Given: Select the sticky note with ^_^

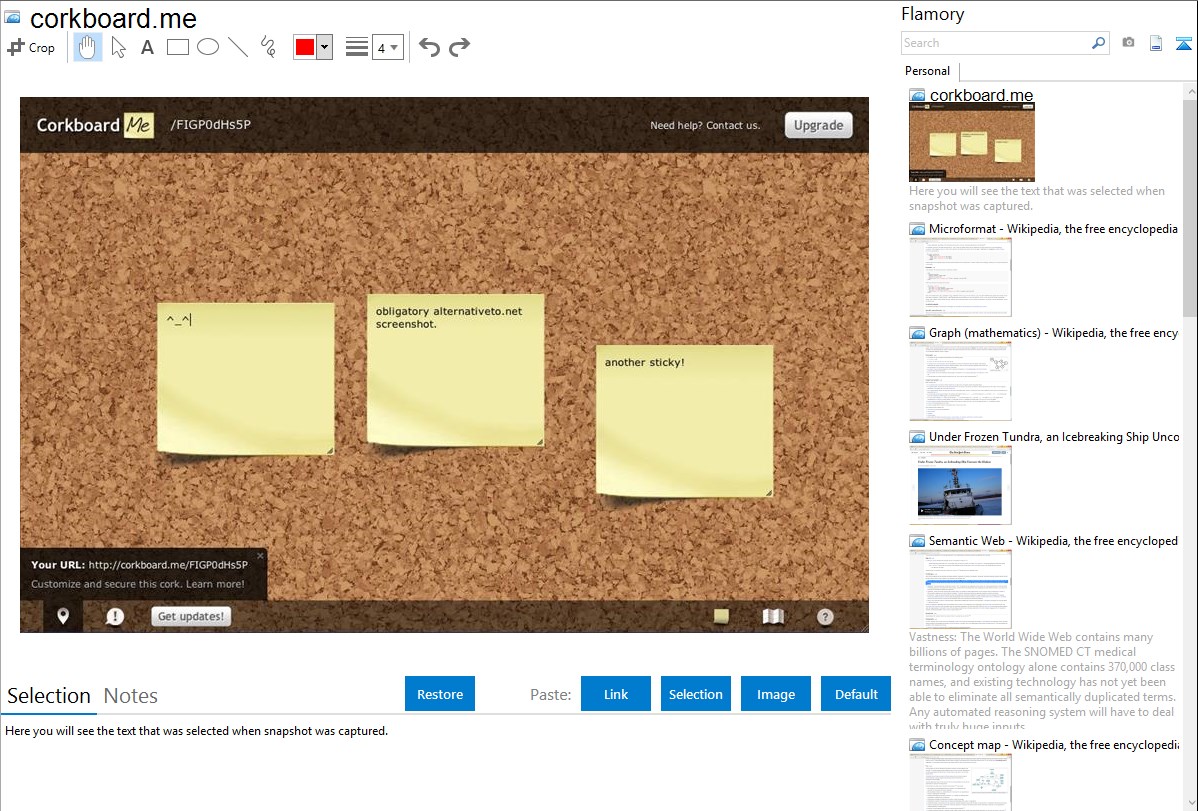Looking at the screenshot, I should 245,378.
